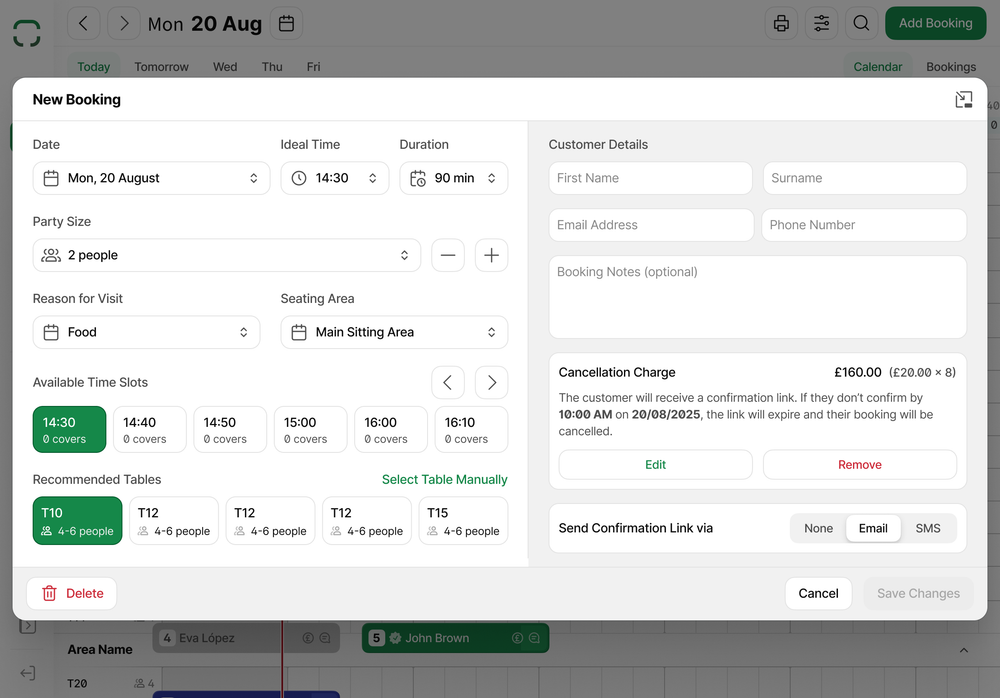Click Select Table Manually
The height and width of the screenshot is (698, 1000).
pyautogui.click(x=444, y=480)
